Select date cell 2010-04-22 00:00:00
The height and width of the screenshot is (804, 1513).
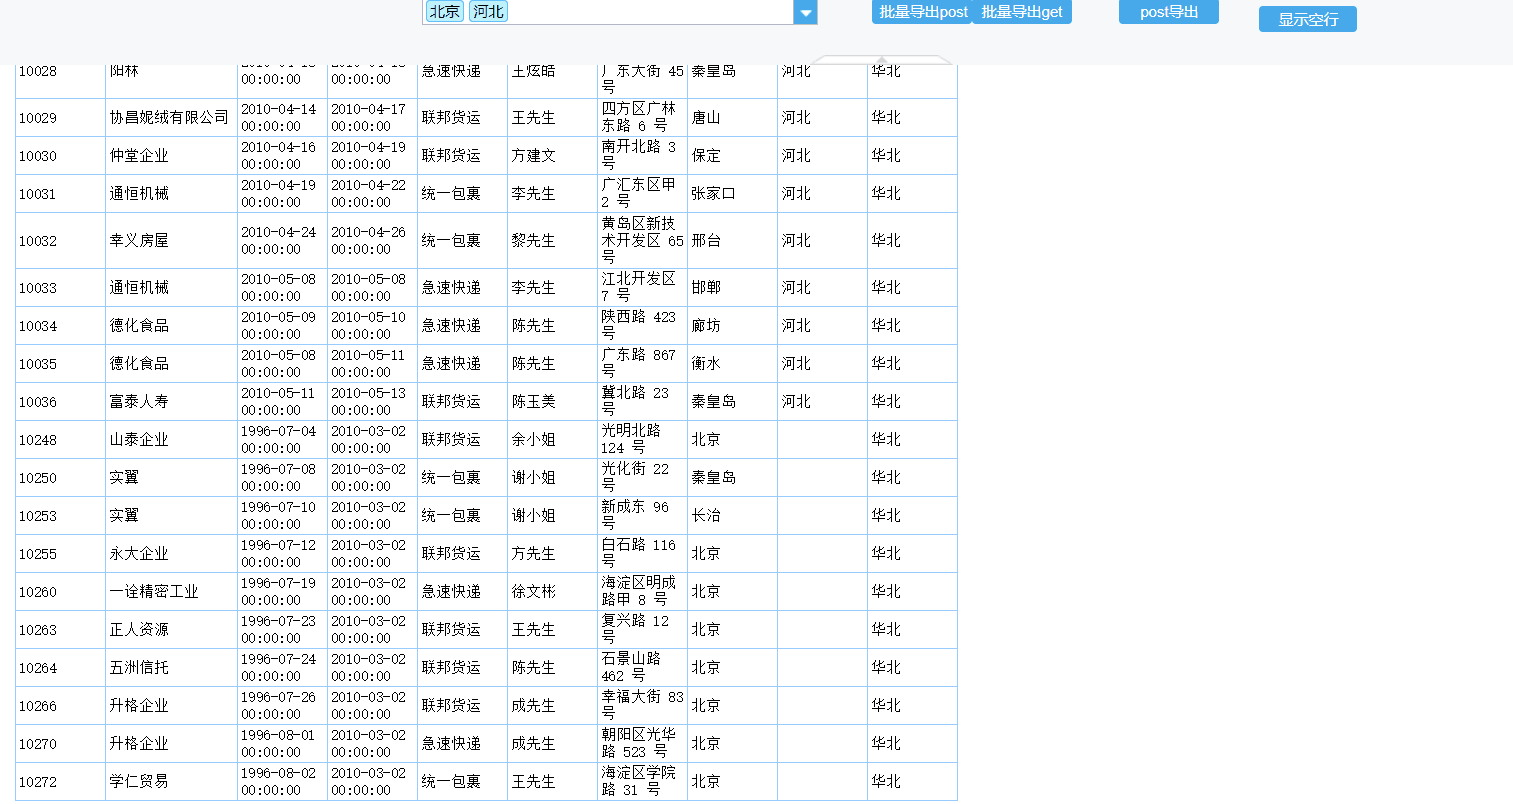pyautogui.click(x=372, y=194)
